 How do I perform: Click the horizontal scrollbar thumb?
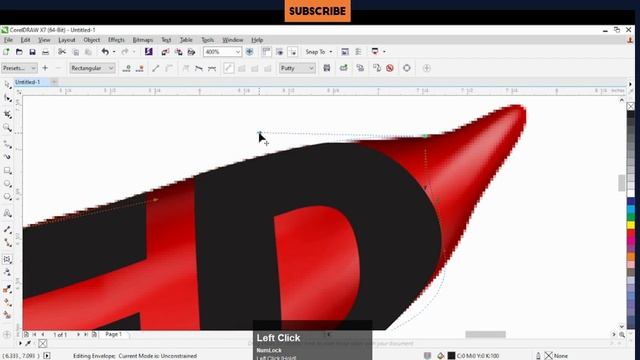point(485,335)
